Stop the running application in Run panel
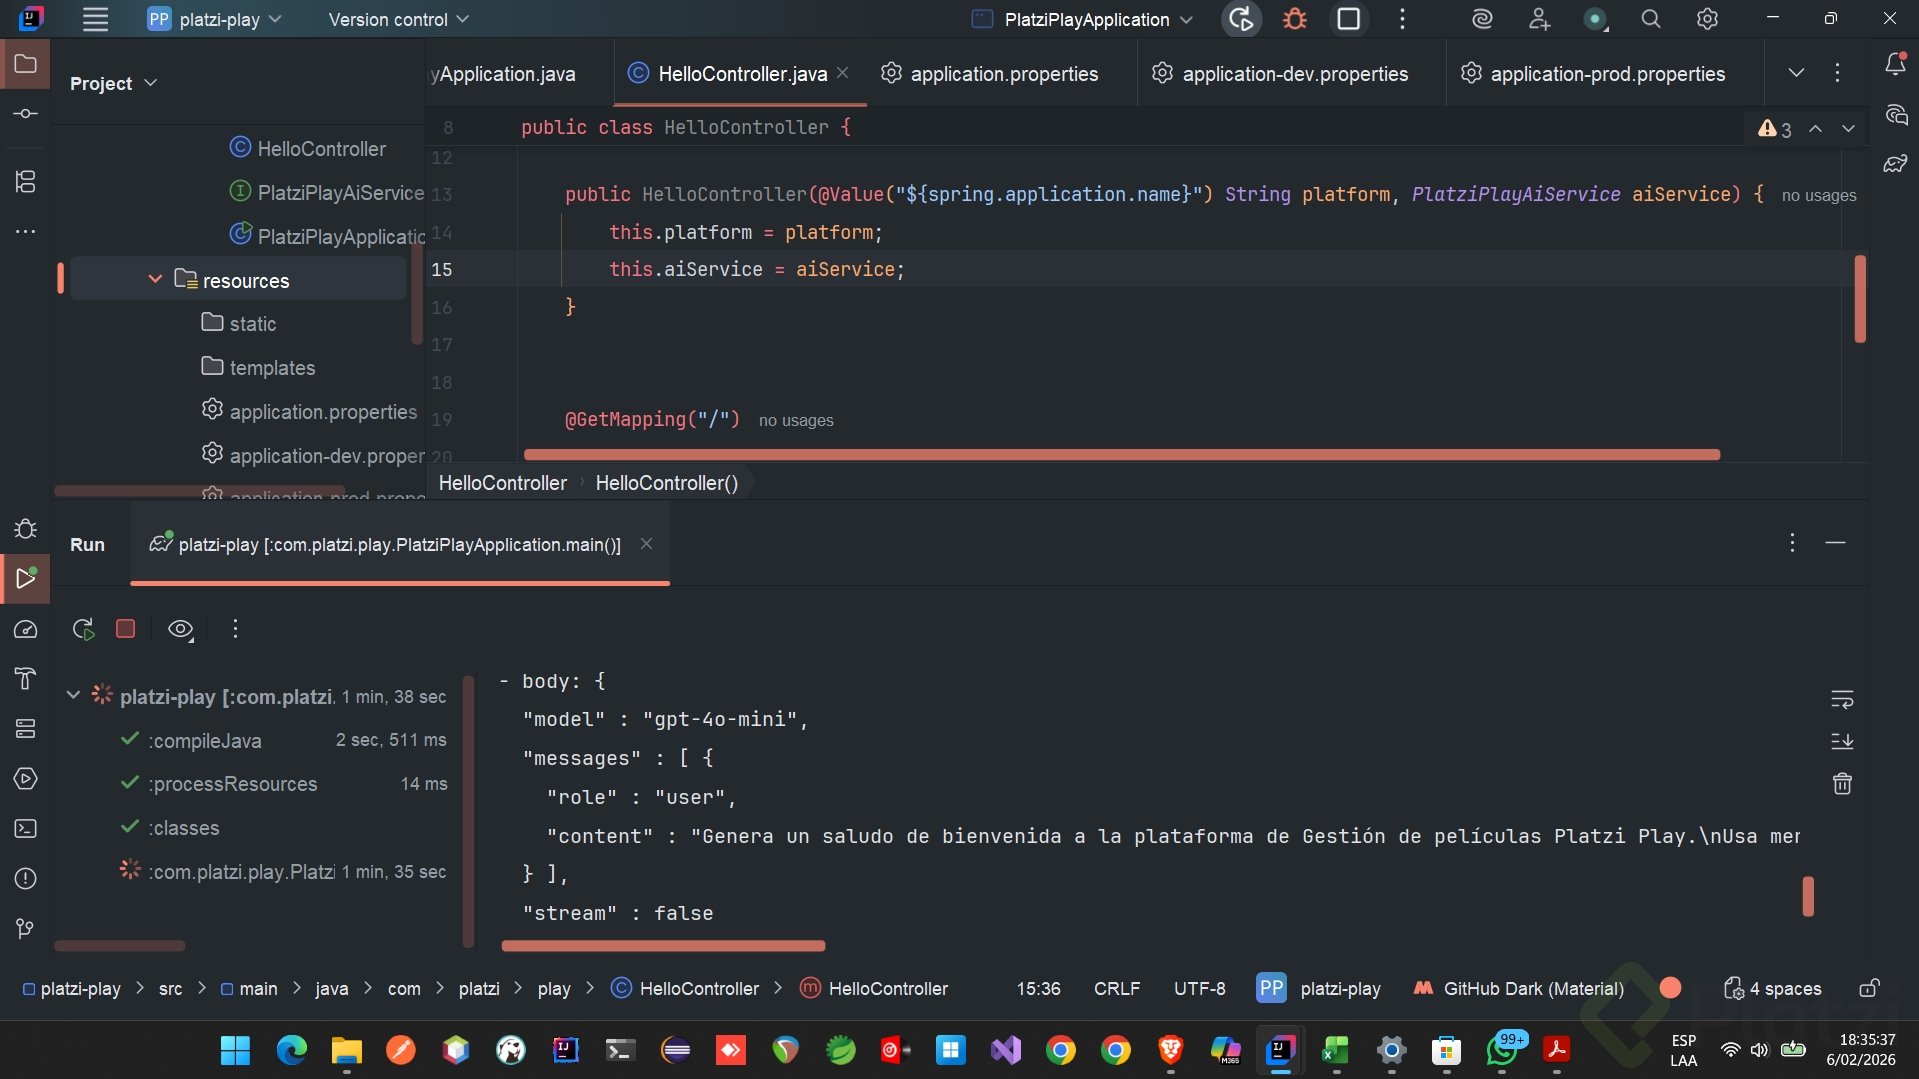1919x1079 pixels. pos(125,629)
